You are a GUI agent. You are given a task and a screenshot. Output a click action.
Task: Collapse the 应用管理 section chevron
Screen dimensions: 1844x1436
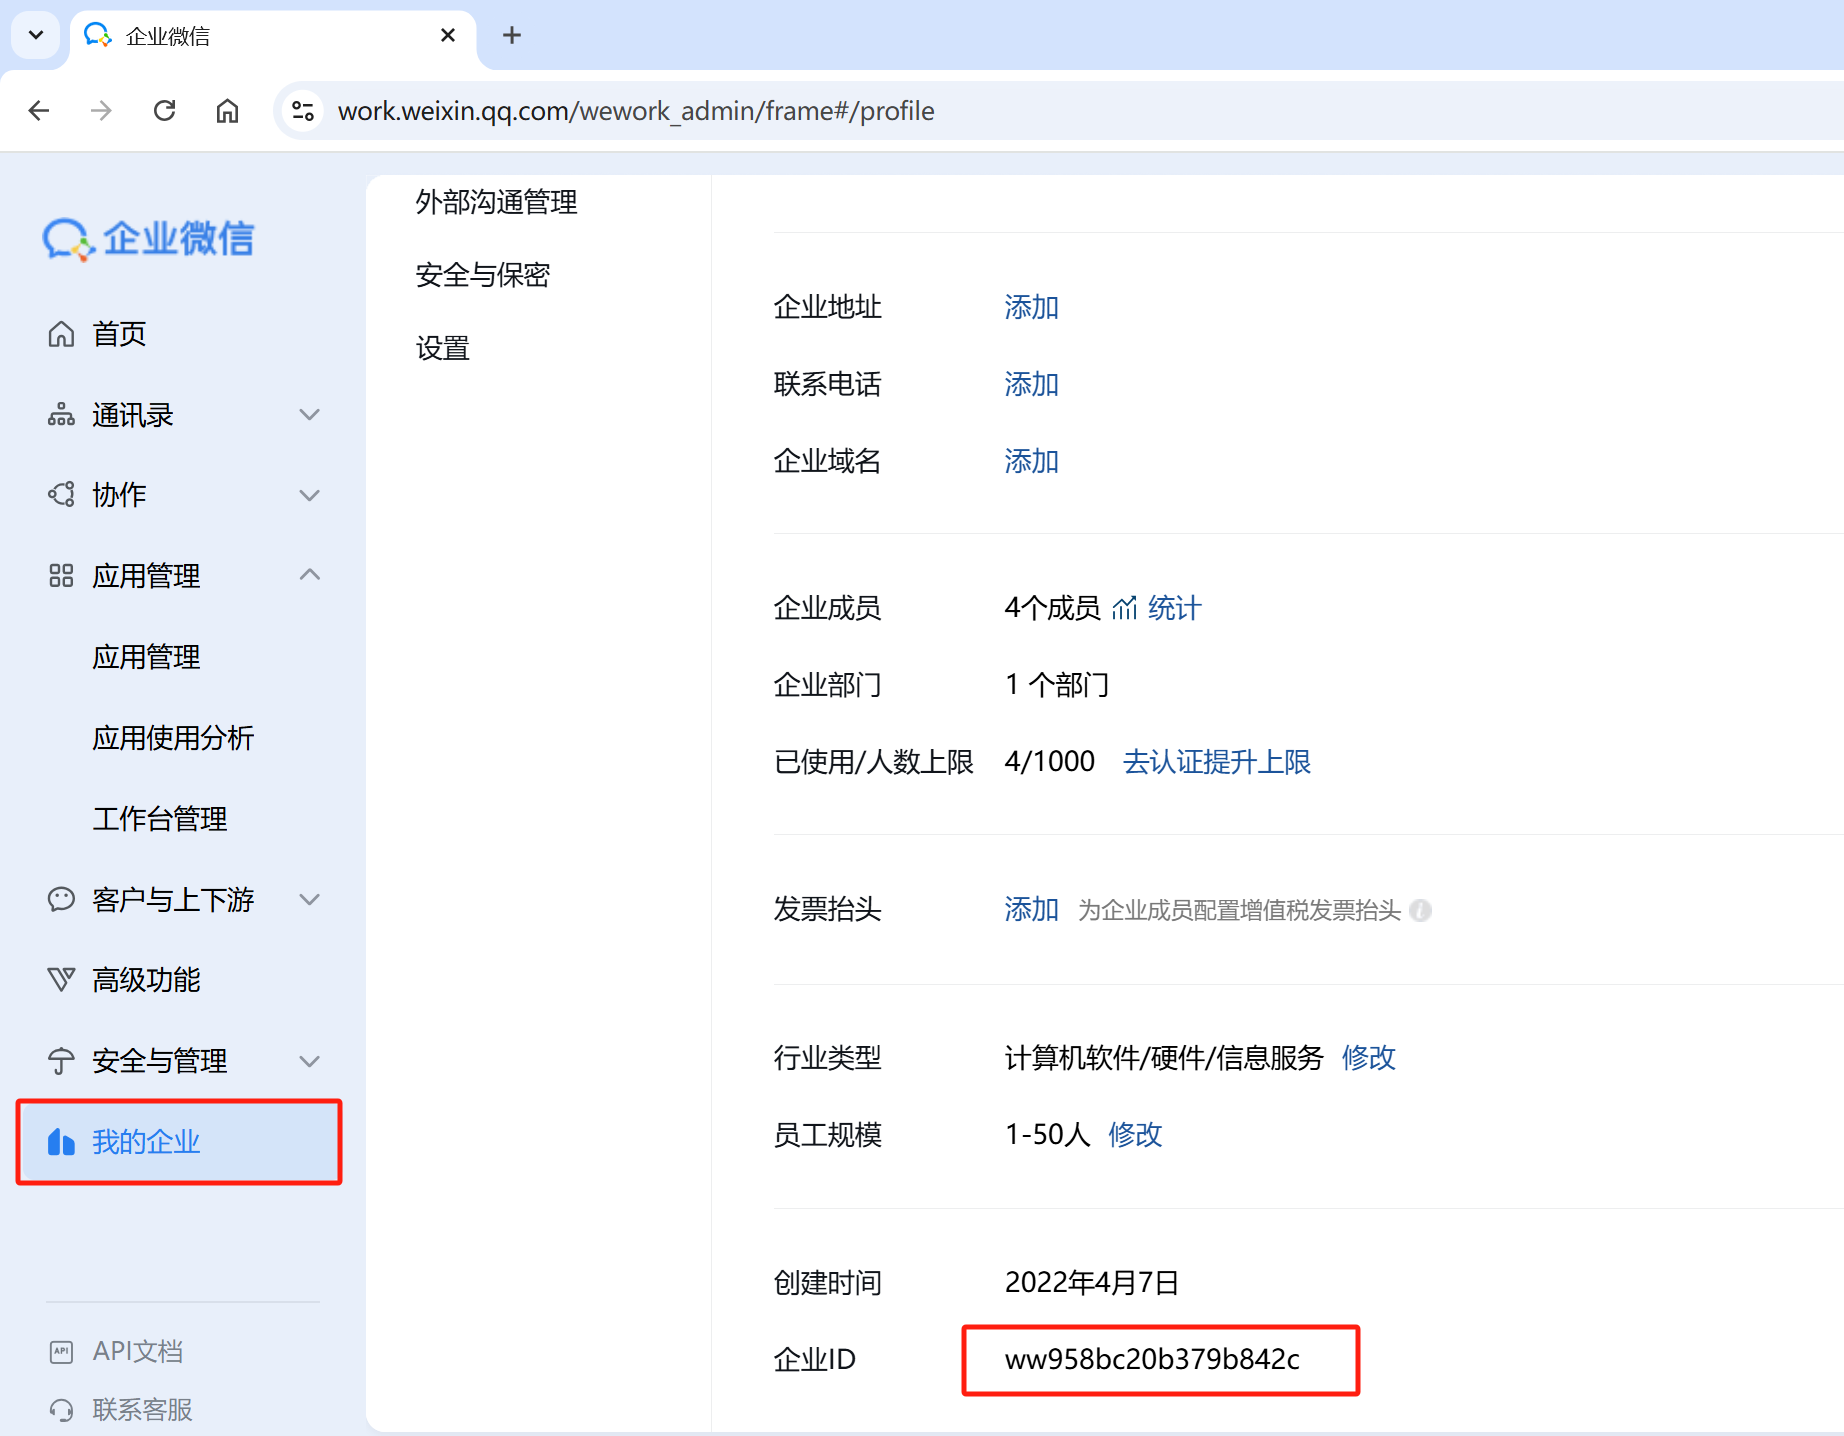coord(309,575)
